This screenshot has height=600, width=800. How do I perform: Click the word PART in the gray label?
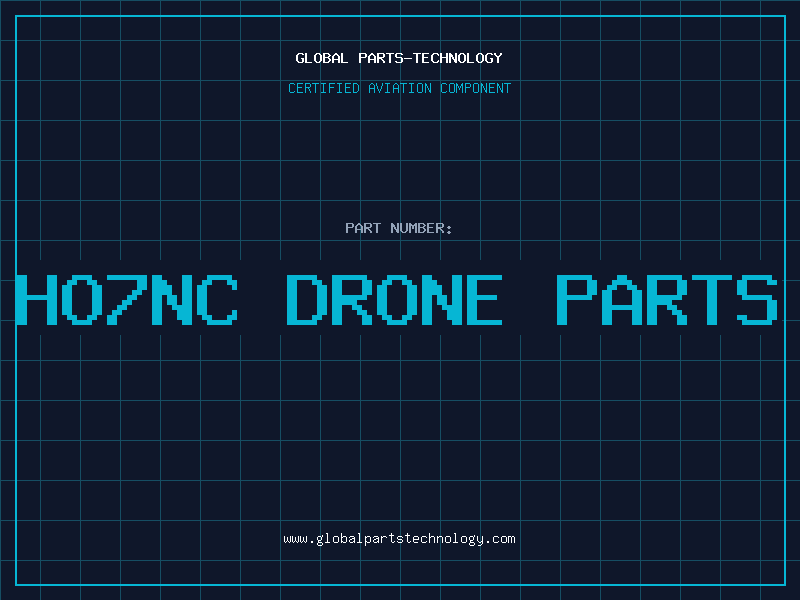tap(363, 228)
